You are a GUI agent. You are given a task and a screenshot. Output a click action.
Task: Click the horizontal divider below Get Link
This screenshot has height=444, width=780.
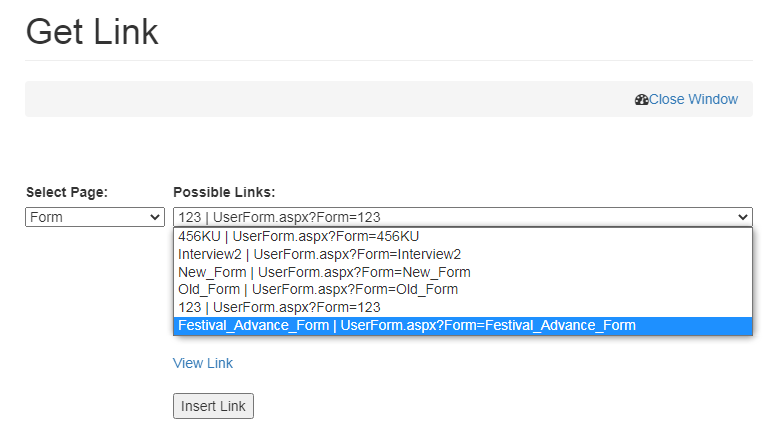pos(389,61)
